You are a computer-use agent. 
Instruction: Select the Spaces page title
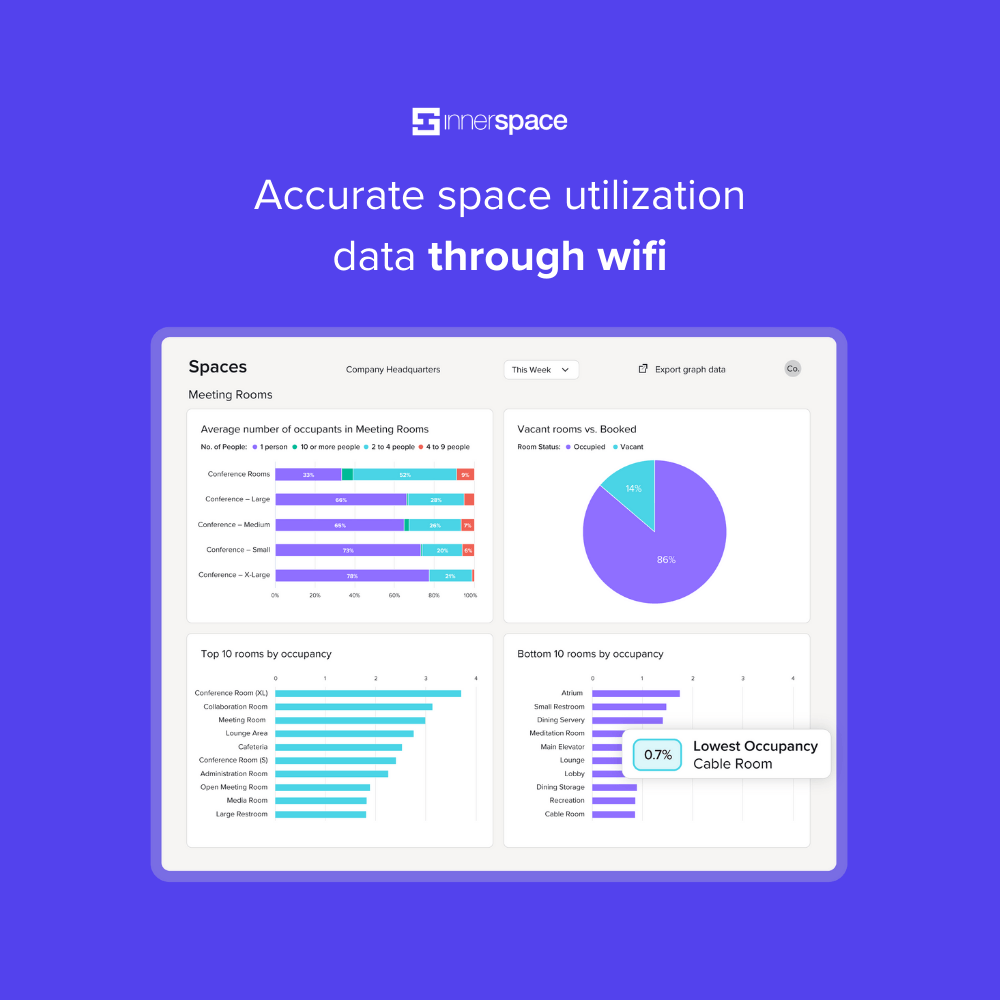[x=217, y=366]
